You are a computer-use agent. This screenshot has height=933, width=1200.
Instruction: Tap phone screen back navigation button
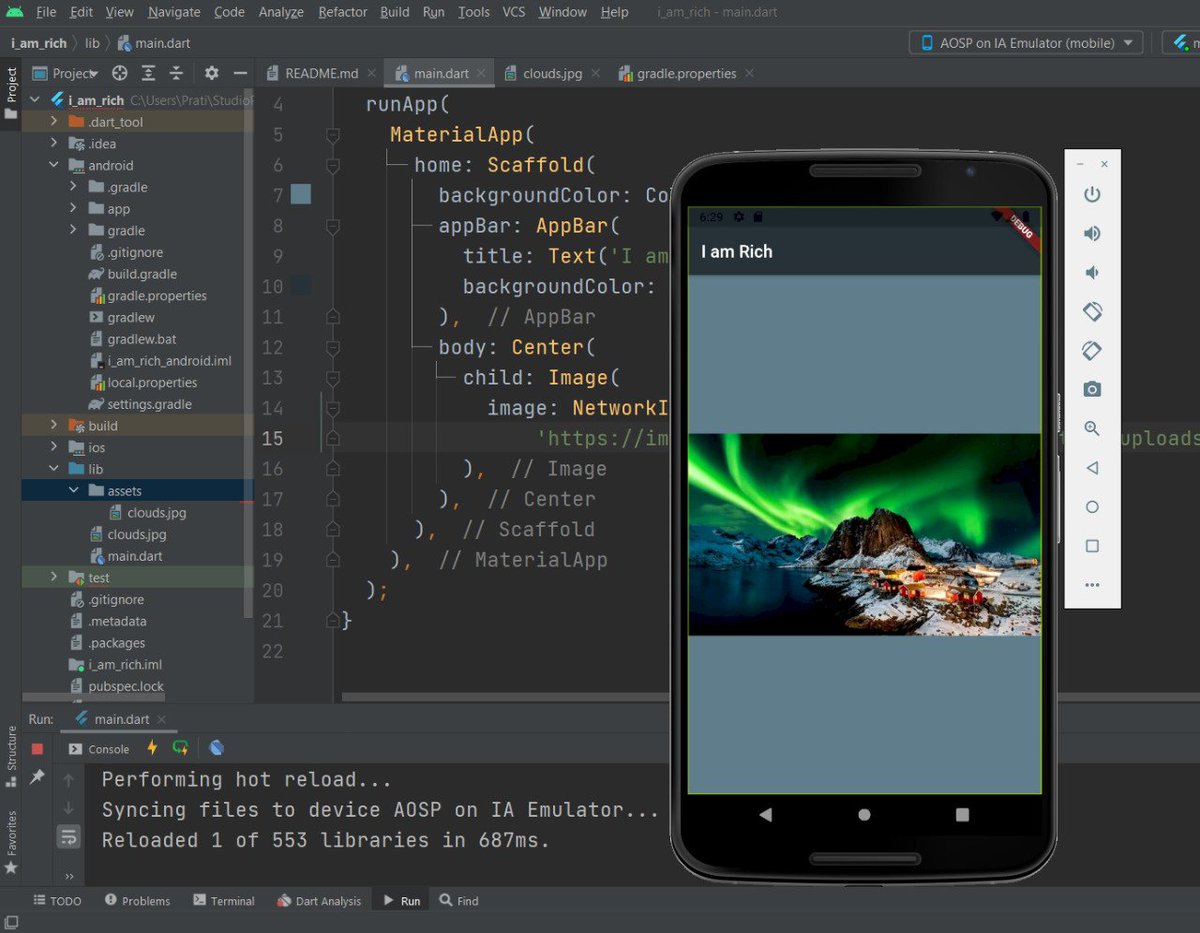pyautogui.click(x=766, y=815)
